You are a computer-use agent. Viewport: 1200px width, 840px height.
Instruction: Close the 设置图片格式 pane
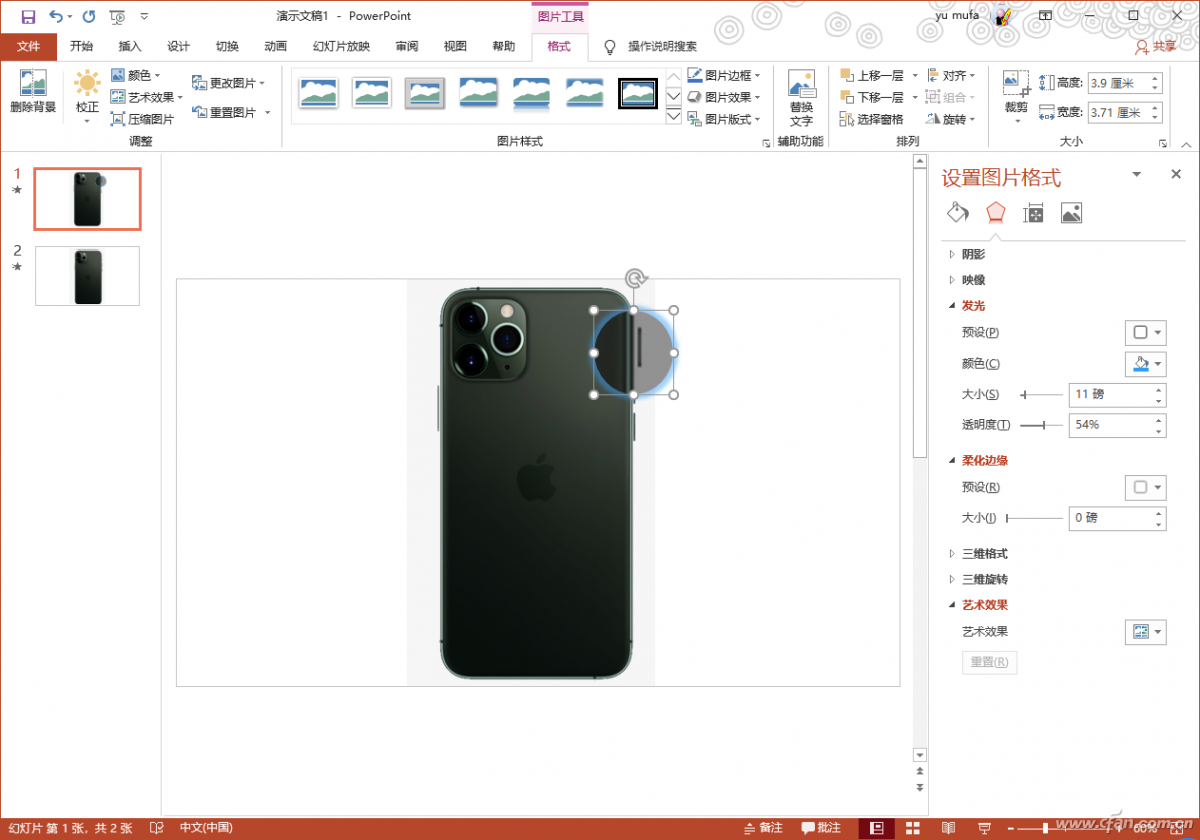point(1176,174)
